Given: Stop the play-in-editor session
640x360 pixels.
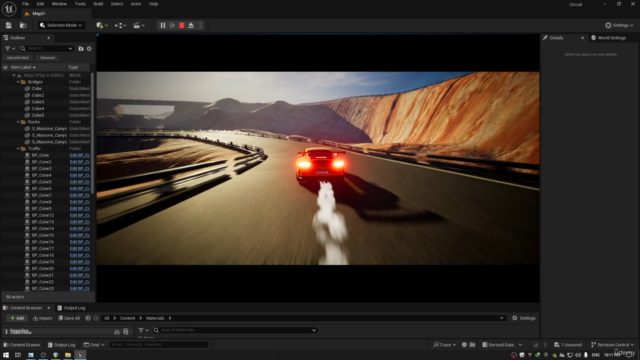Looking at the screenshot, I should [182, 25].
